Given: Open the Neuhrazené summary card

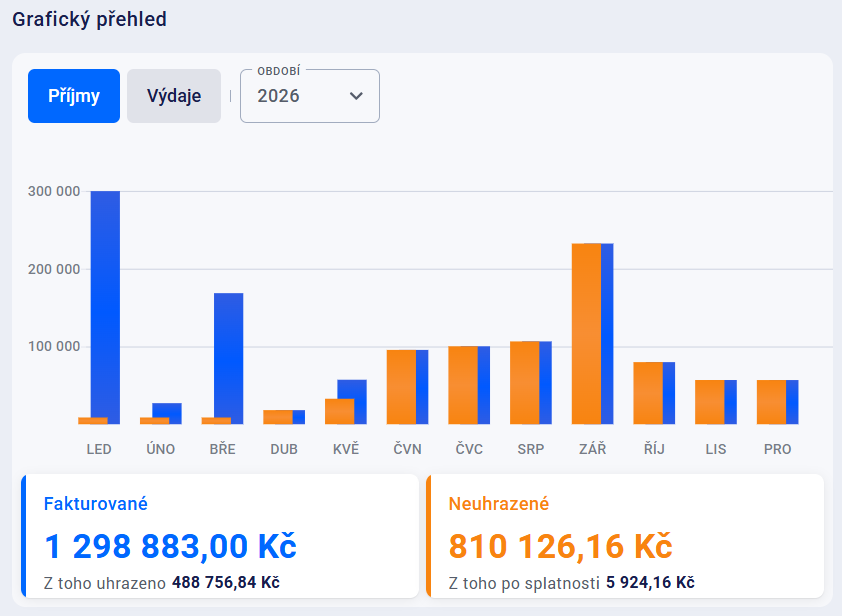Looking at the screenshot, I should point(625,536).
